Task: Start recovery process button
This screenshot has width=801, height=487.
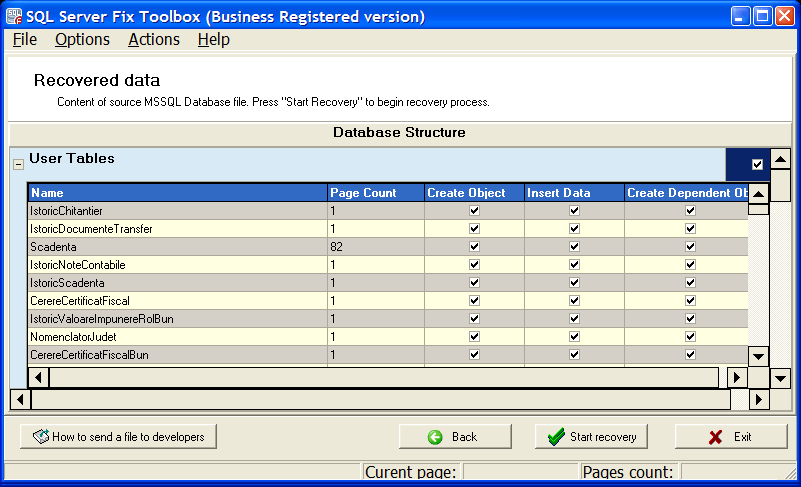Action: coord(591,436)
